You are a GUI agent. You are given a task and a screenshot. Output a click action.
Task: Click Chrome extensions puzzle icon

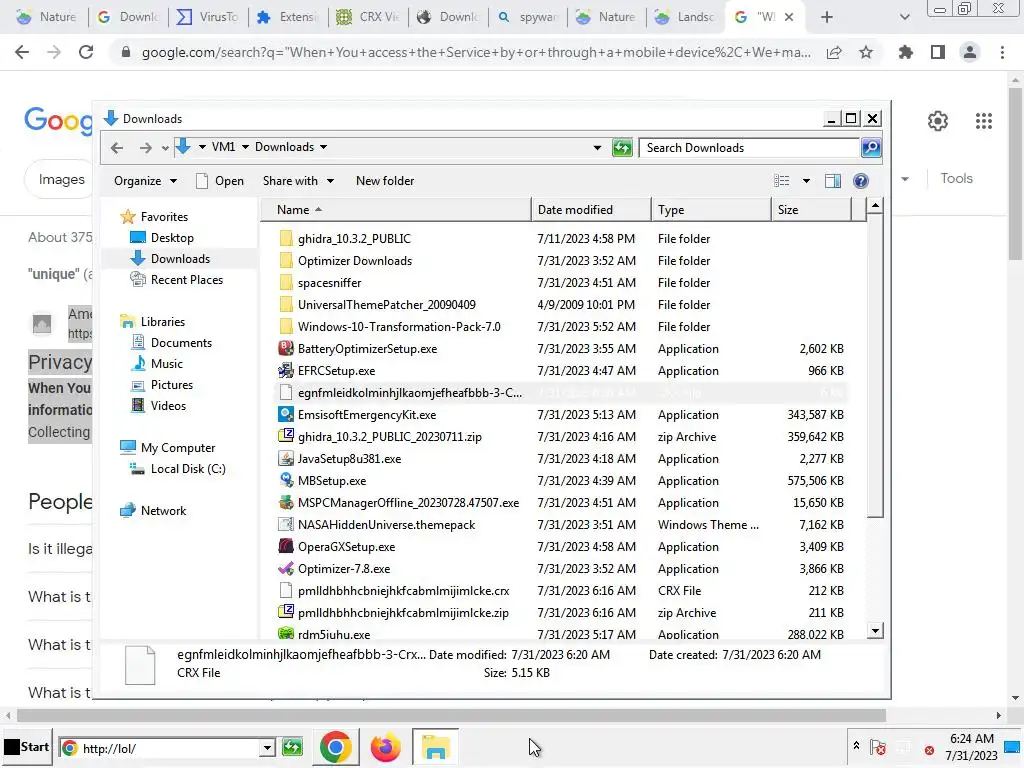pyautogui.click(x=905, y=52)
